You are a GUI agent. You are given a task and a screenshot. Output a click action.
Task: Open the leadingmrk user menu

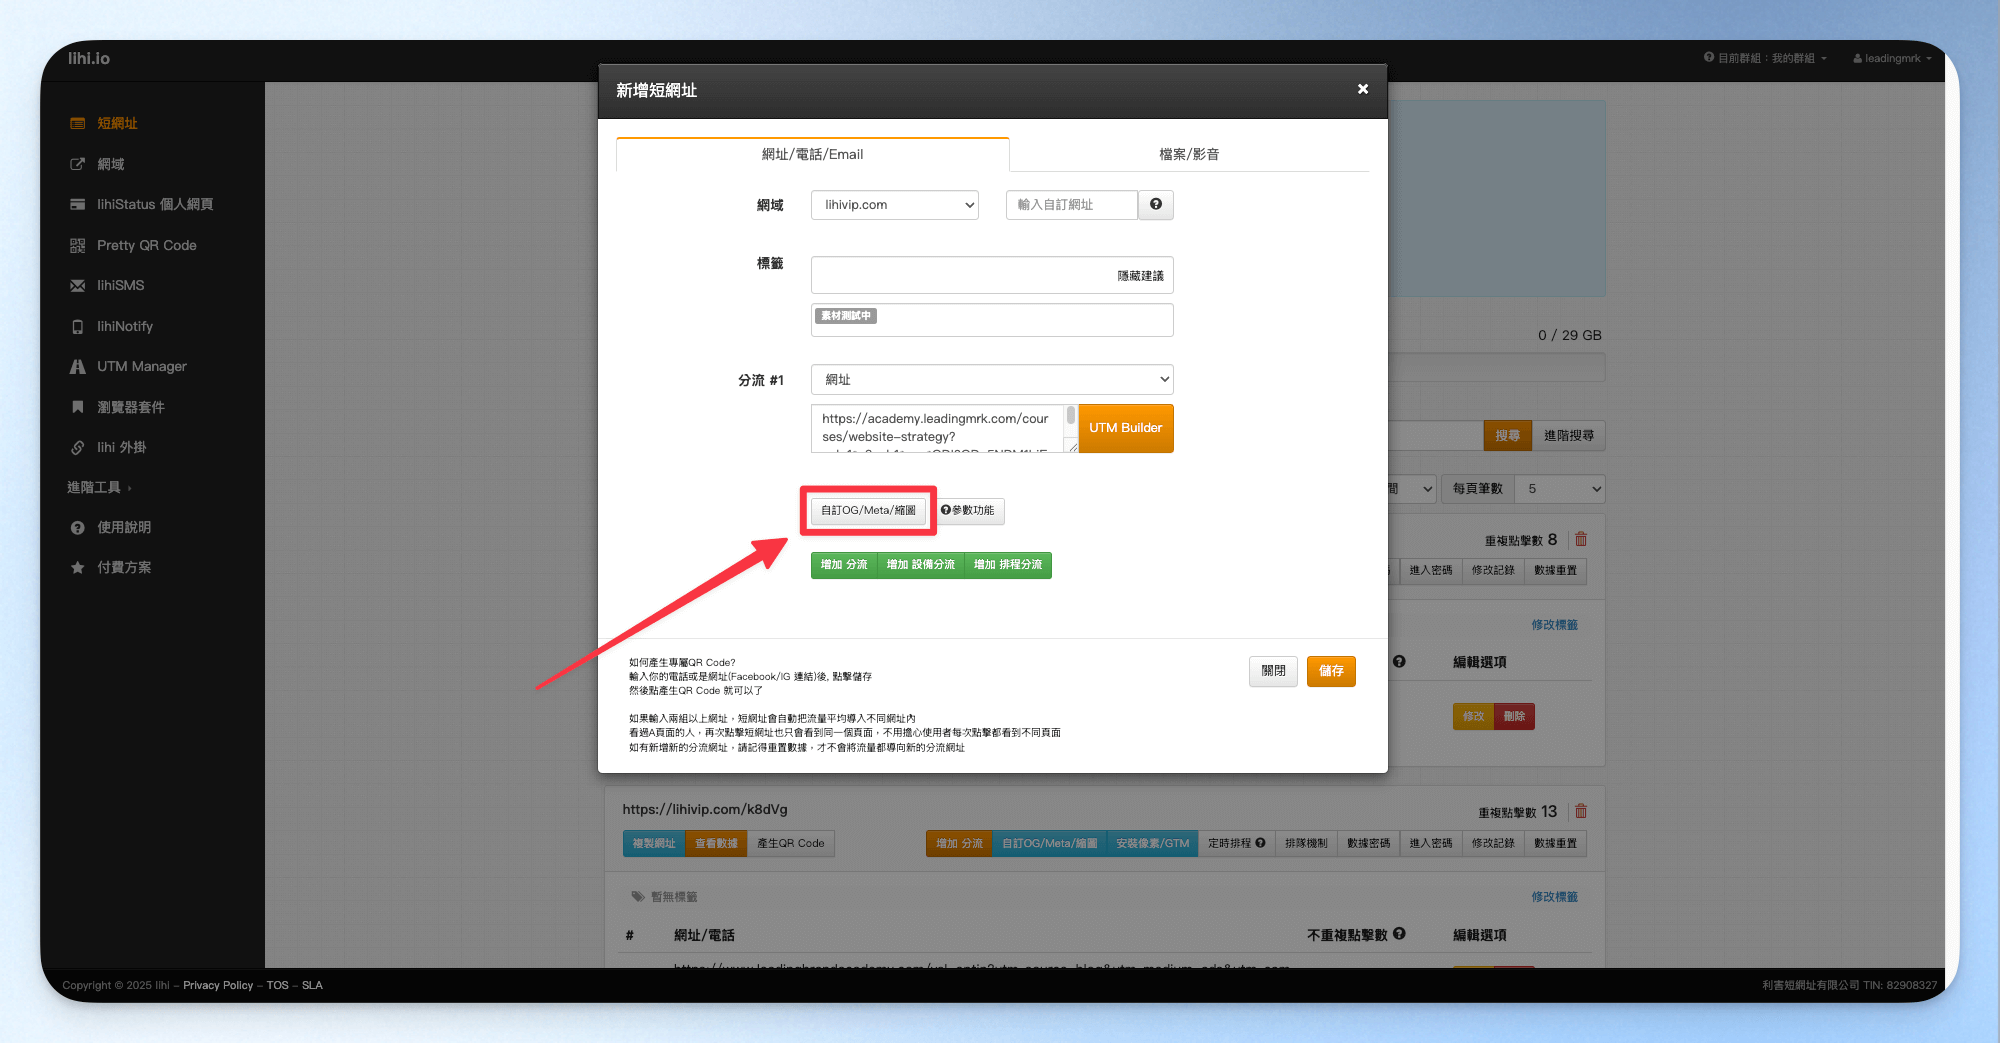(x=1892, y=58)
